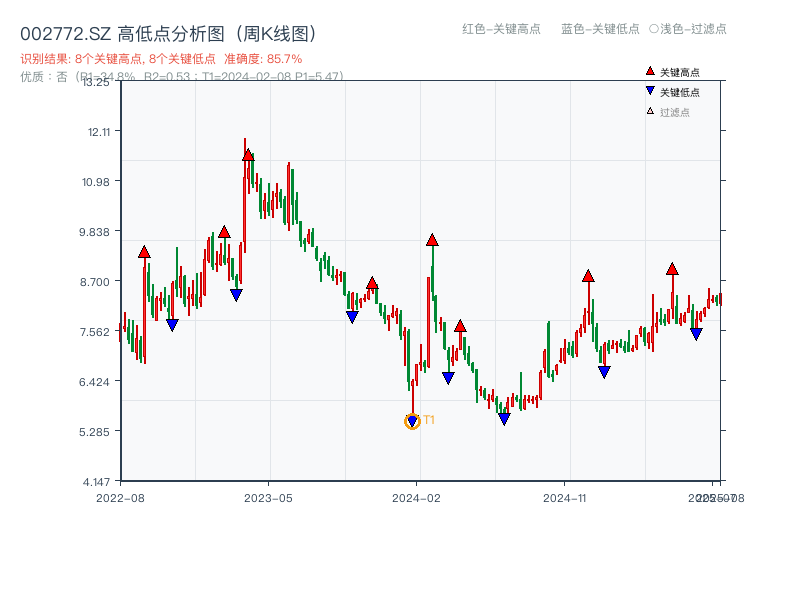Click the blue key-low marker at the lowest trough
Viewport: 800px width, 600px height.
click(411, 421)
